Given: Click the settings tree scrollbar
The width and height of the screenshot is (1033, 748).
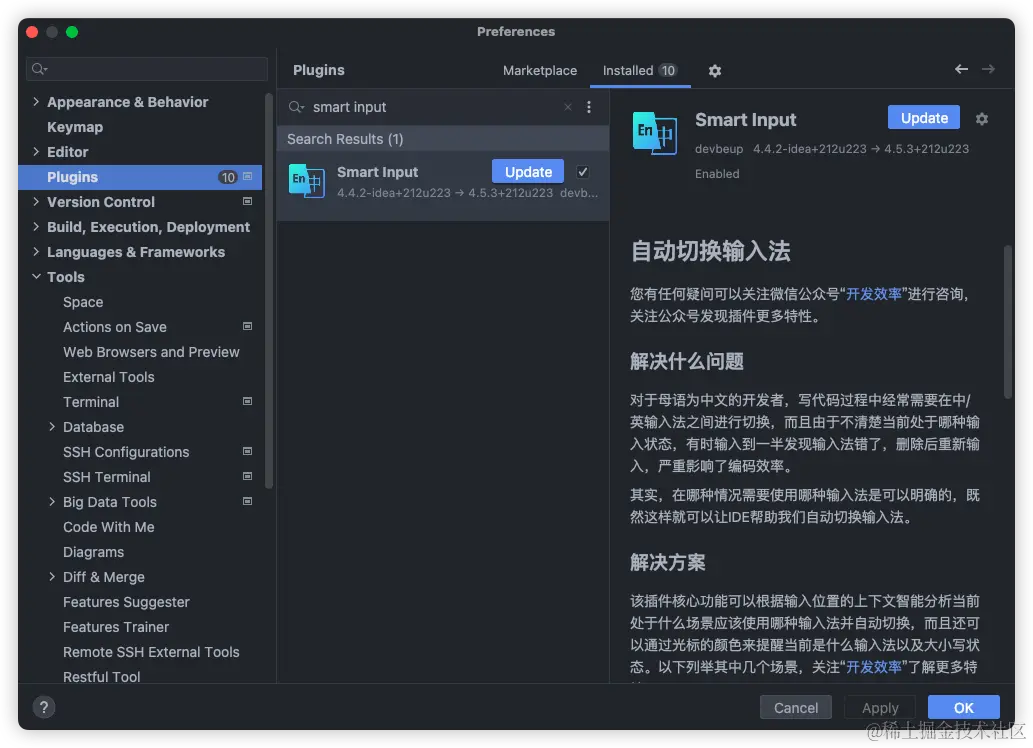Looking at the screenshot, I should point(268,290).
